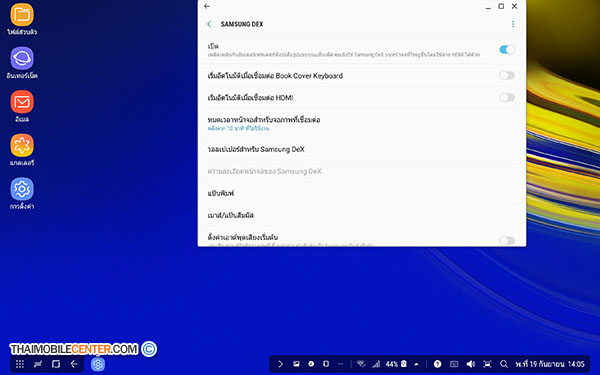Open the apps grid in taskbar
Screen dimensions: 600x375
tap(20, 364)
